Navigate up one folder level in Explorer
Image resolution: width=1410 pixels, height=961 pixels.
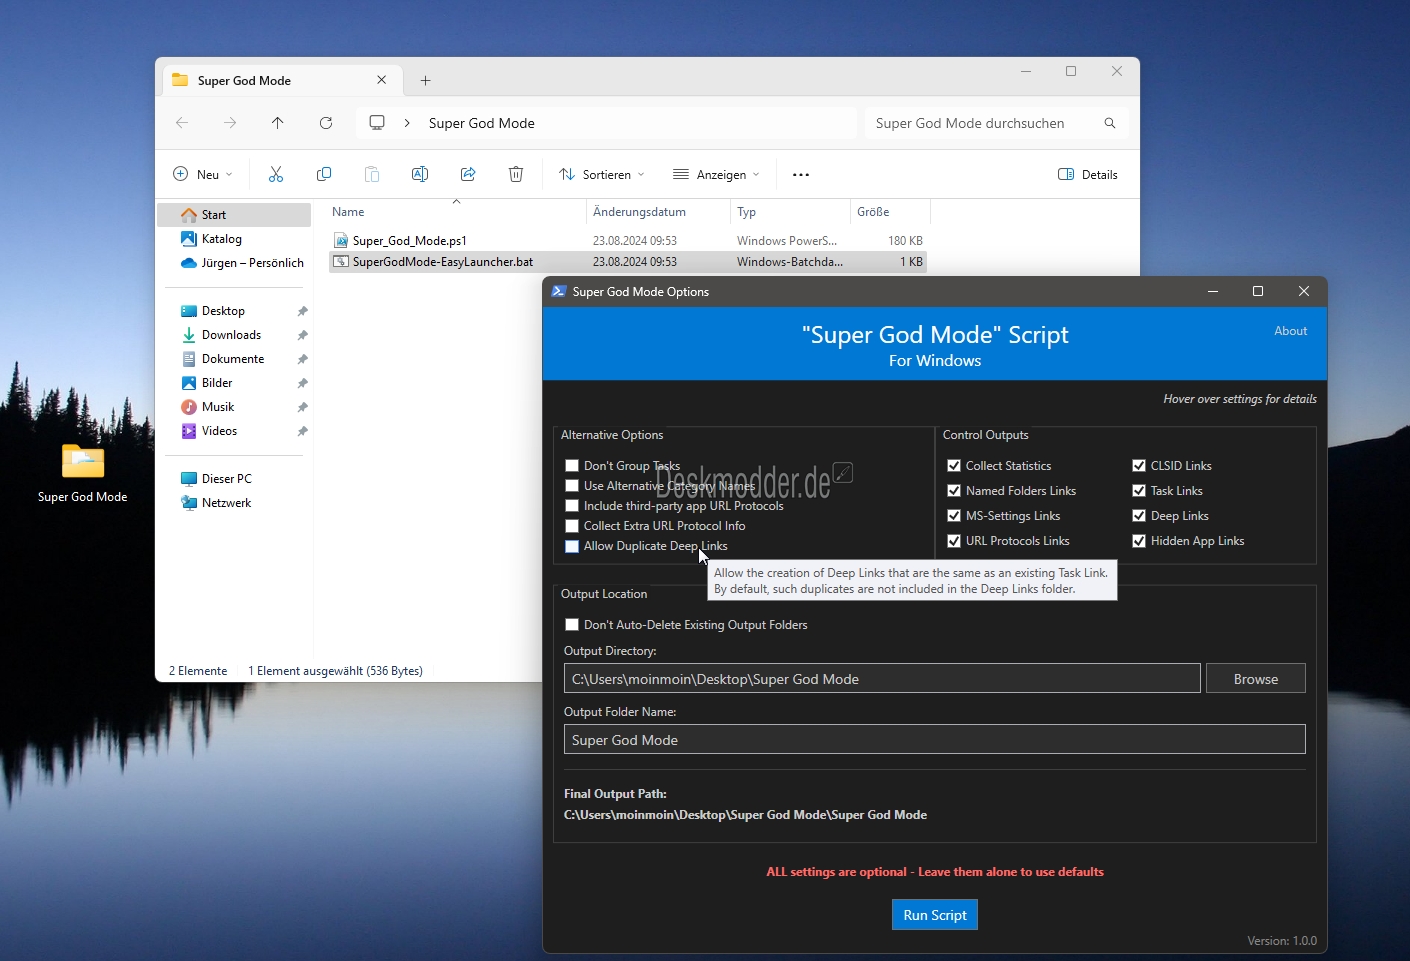pos(278,123)
